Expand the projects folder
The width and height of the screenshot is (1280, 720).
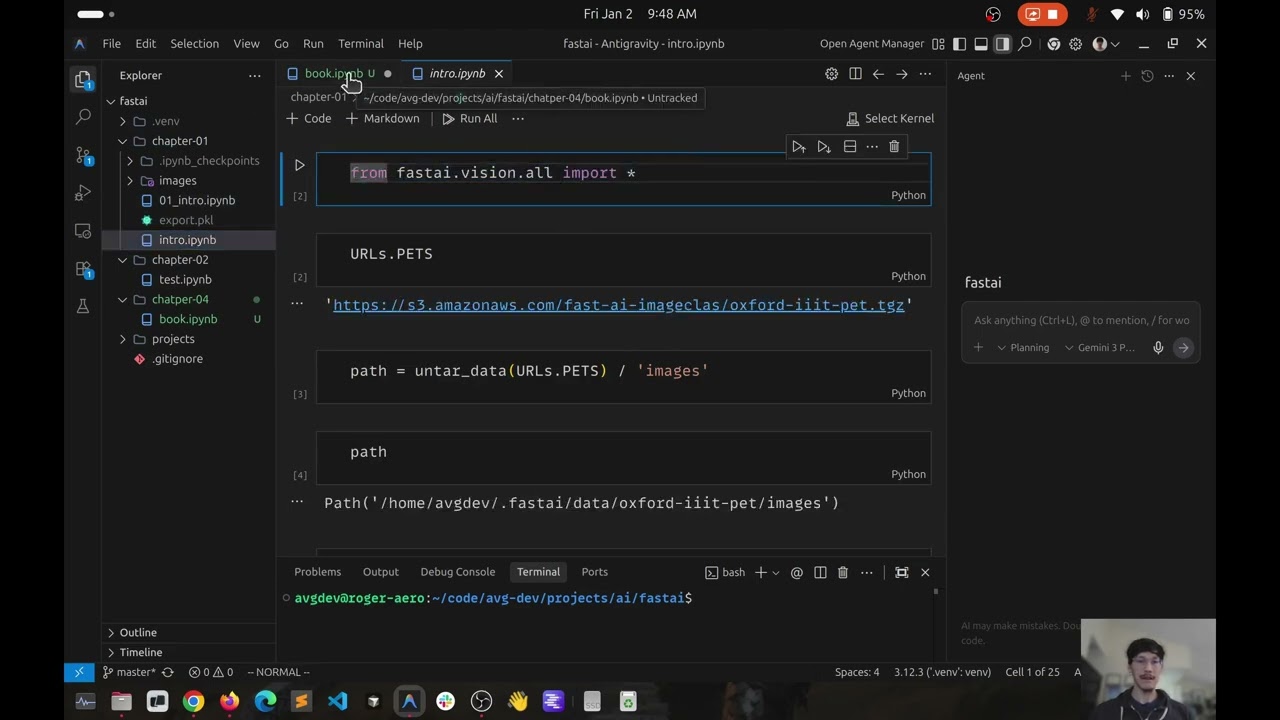pyautogui.click(x=123, y=339)
